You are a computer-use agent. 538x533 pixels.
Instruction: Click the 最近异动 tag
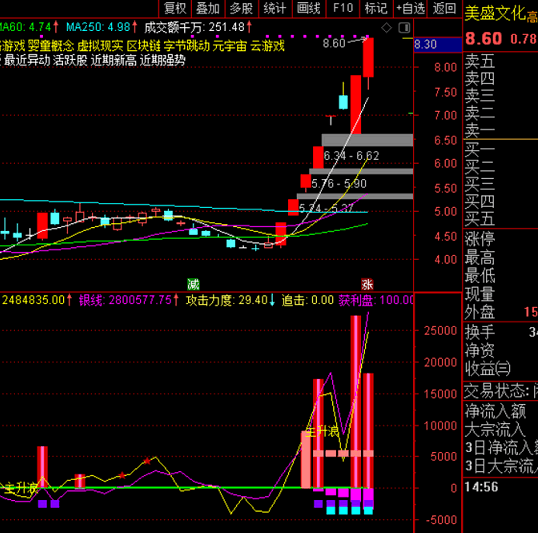click(x=27, y=60)
